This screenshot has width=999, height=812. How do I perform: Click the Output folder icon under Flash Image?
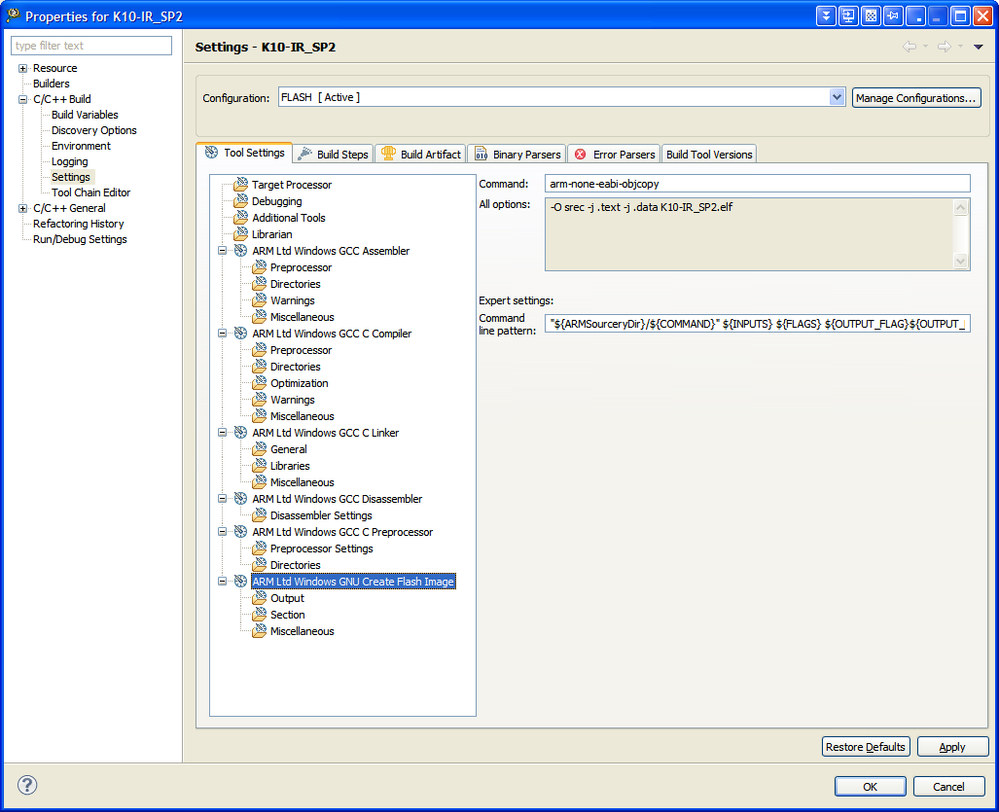(x=259, y=598)
